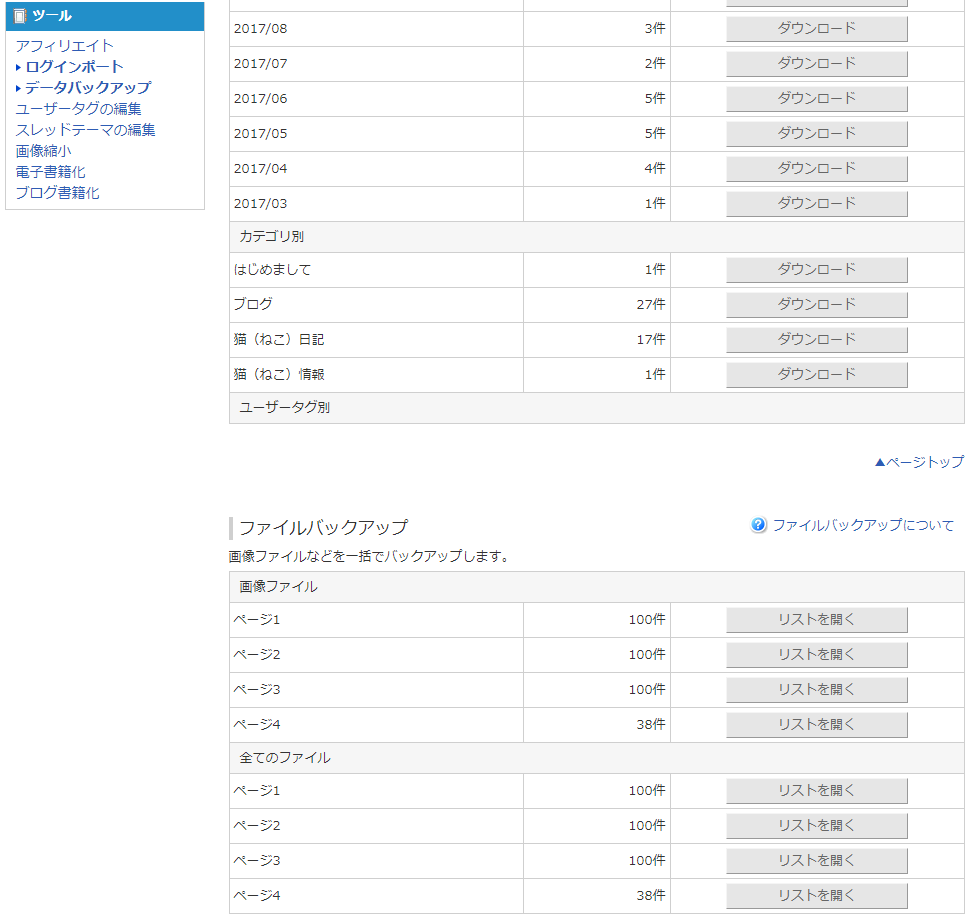Select the 17件 count in 猫（ねこ）日記 row
The image size is (970, 918).
(651, 340)
